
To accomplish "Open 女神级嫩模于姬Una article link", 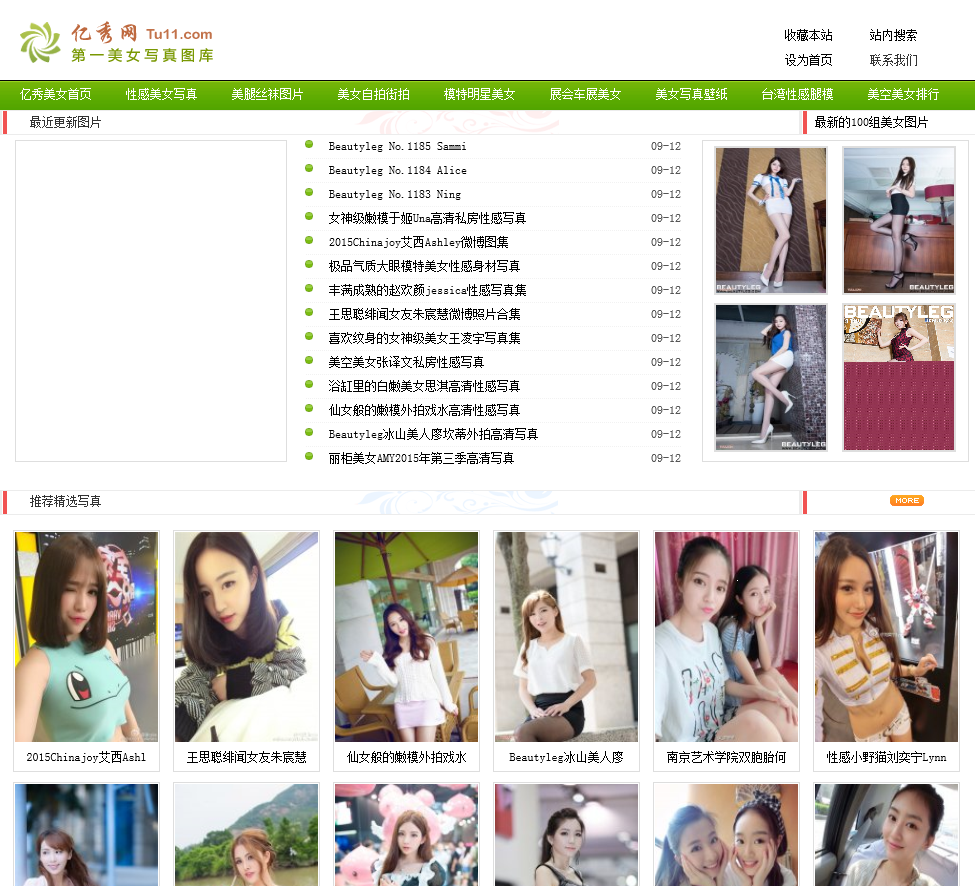I will pos(427,218).
